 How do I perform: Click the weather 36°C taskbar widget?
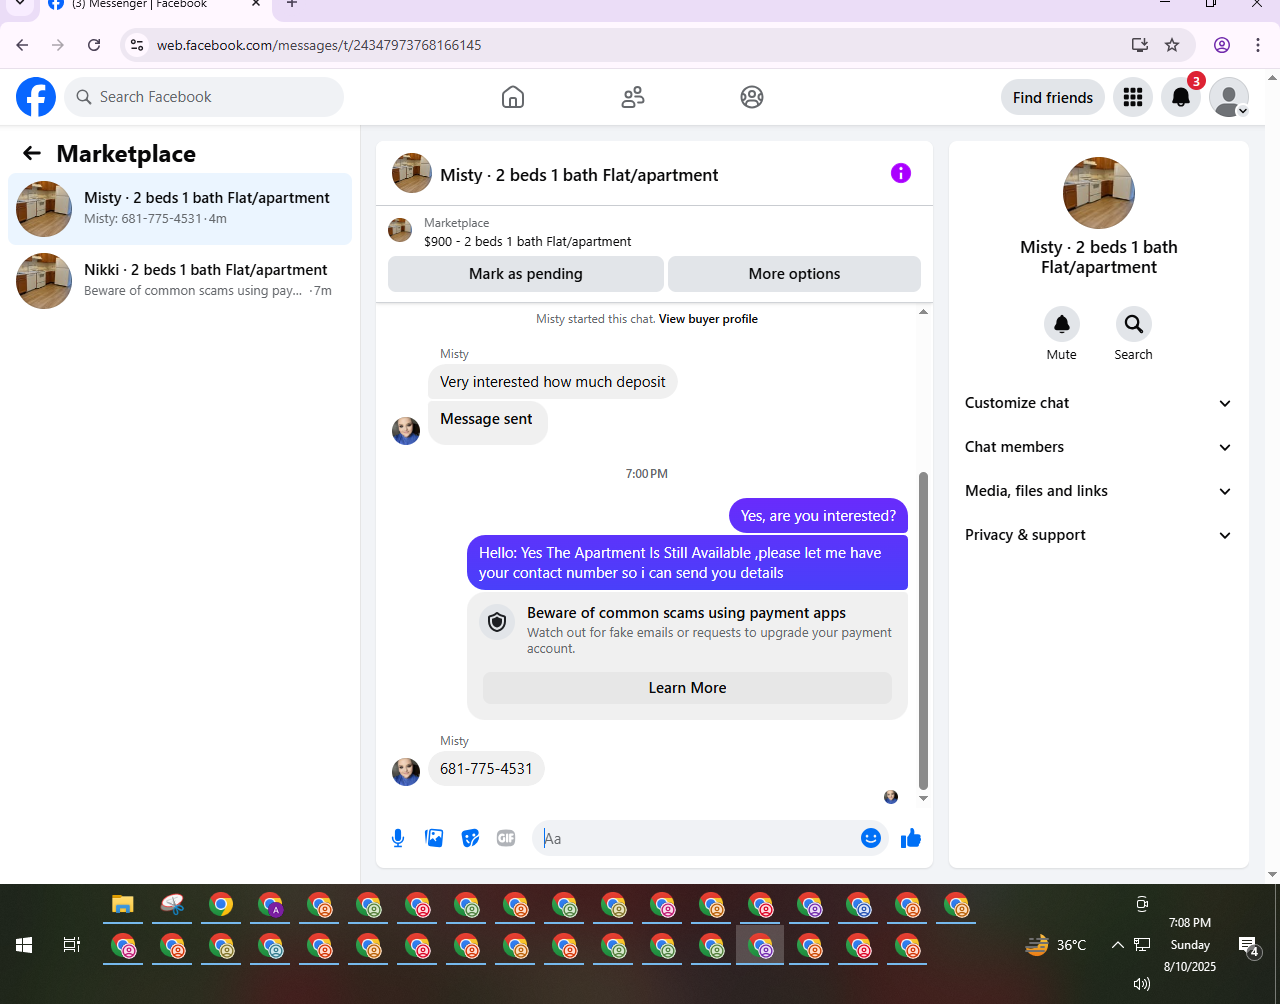point(1056,944)
